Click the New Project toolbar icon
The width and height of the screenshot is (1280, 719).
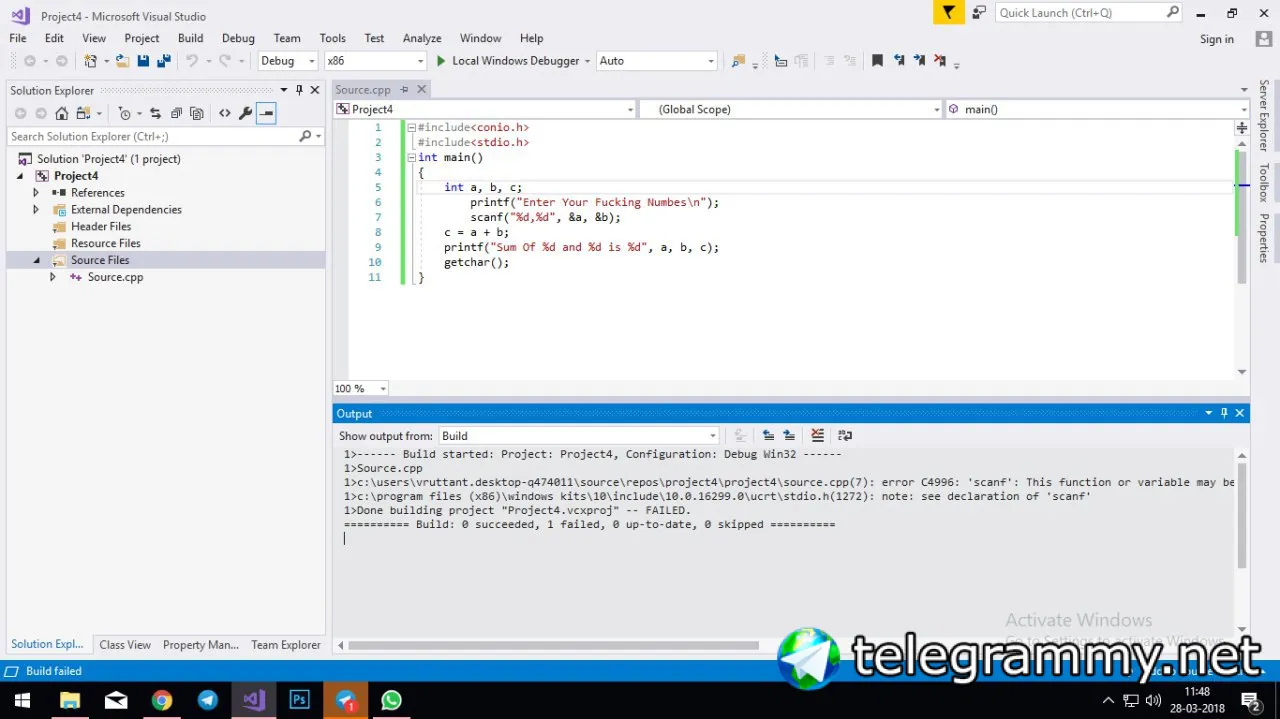[x=90, y=61]
